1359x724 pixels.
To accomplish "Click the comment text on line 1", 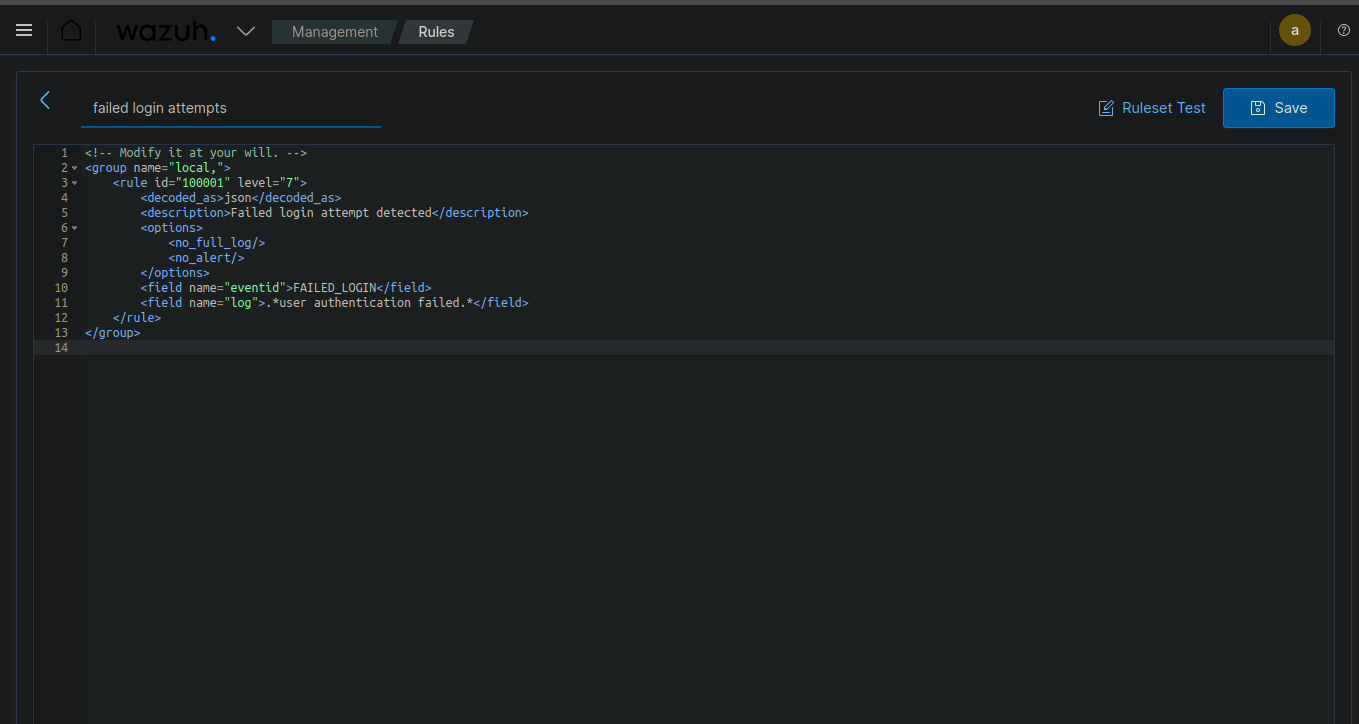I will point(196,153).
